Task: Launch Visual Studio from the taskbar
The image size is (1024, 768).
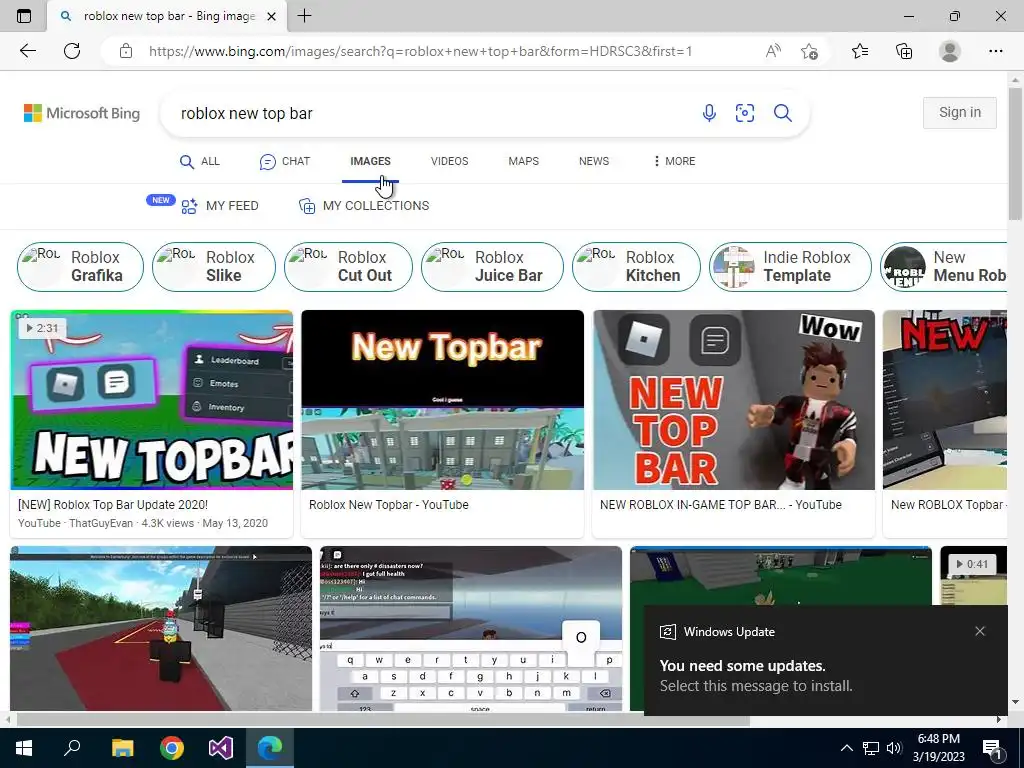Action: [x=221, y=748]
